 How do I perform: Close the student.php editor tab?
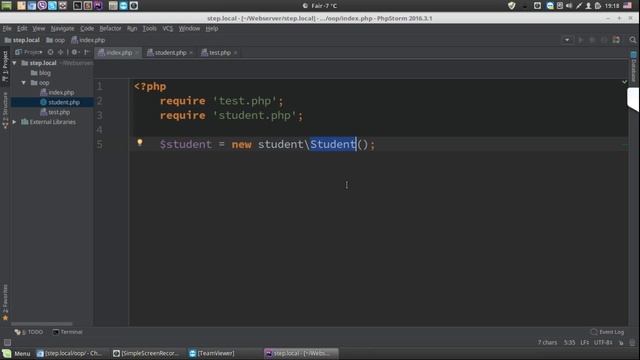point(191,53)
